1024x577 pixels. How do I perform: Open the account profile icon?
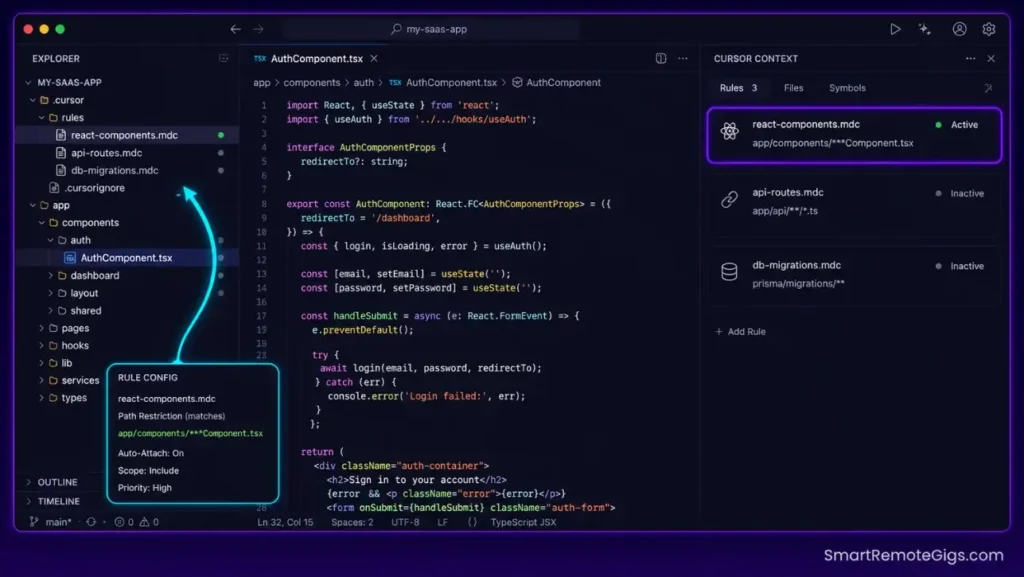click(x=959, y=29)
